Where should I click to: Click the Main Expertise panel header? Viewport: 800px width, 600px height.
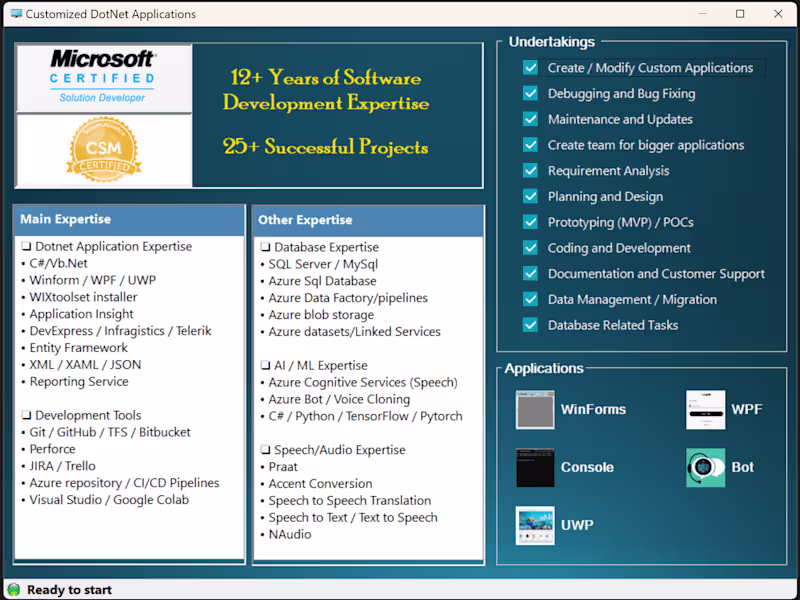(x=130, y=220)
